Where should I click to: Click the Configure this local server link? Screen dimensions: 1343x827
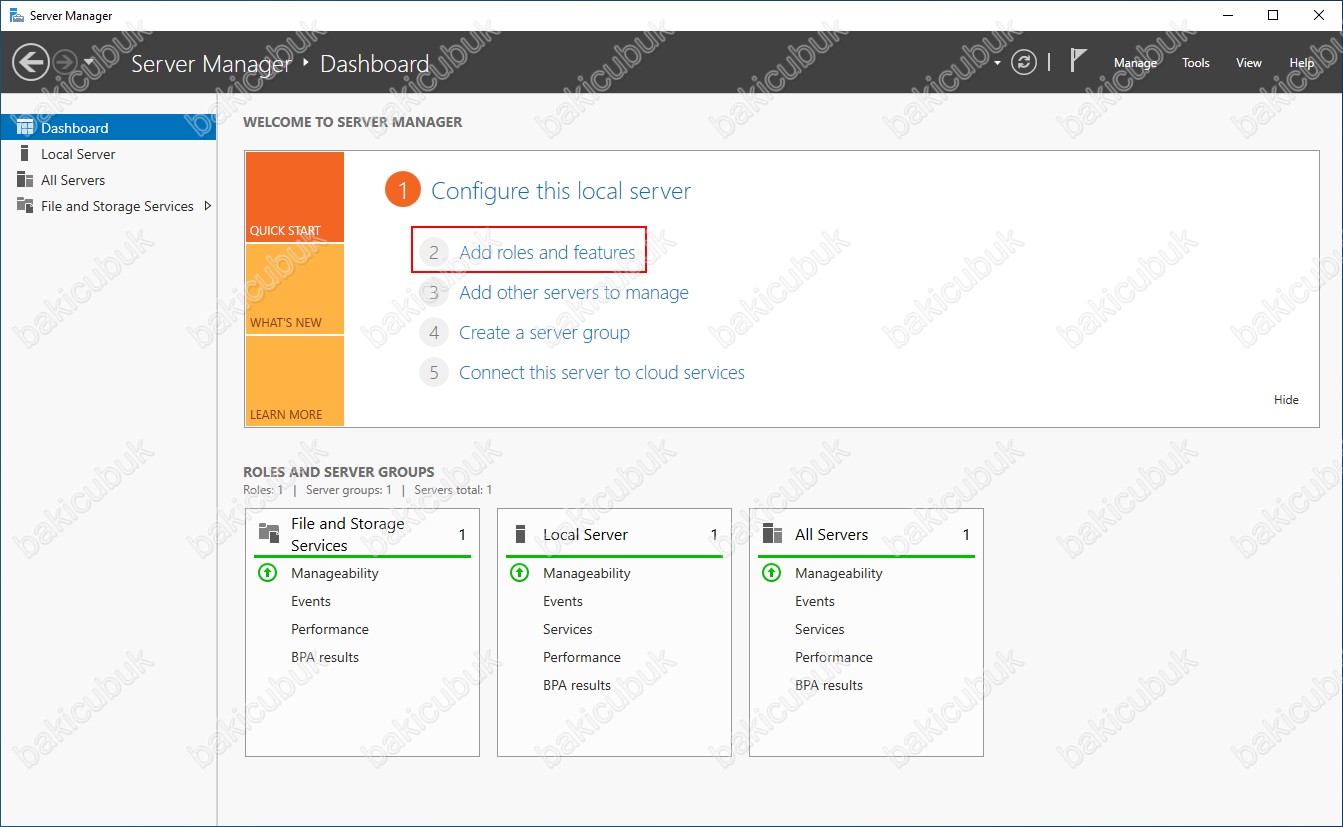(561, 191)
